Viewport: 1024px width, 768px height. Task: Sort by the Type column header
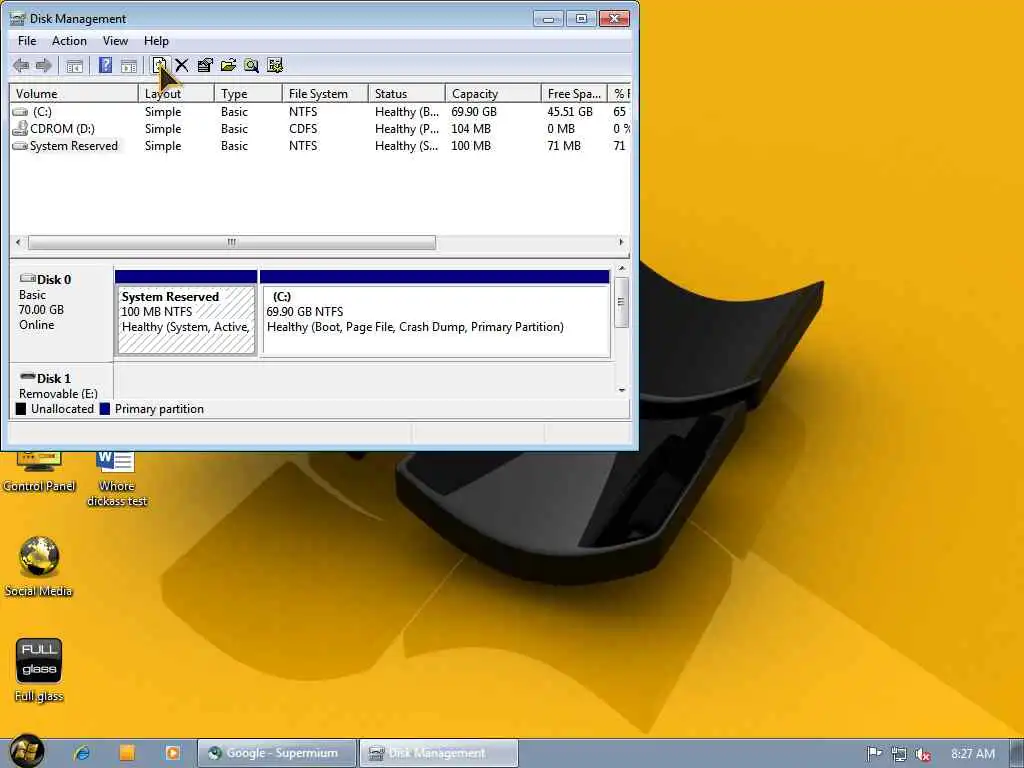pyautogui.click(x=248, y=93)
